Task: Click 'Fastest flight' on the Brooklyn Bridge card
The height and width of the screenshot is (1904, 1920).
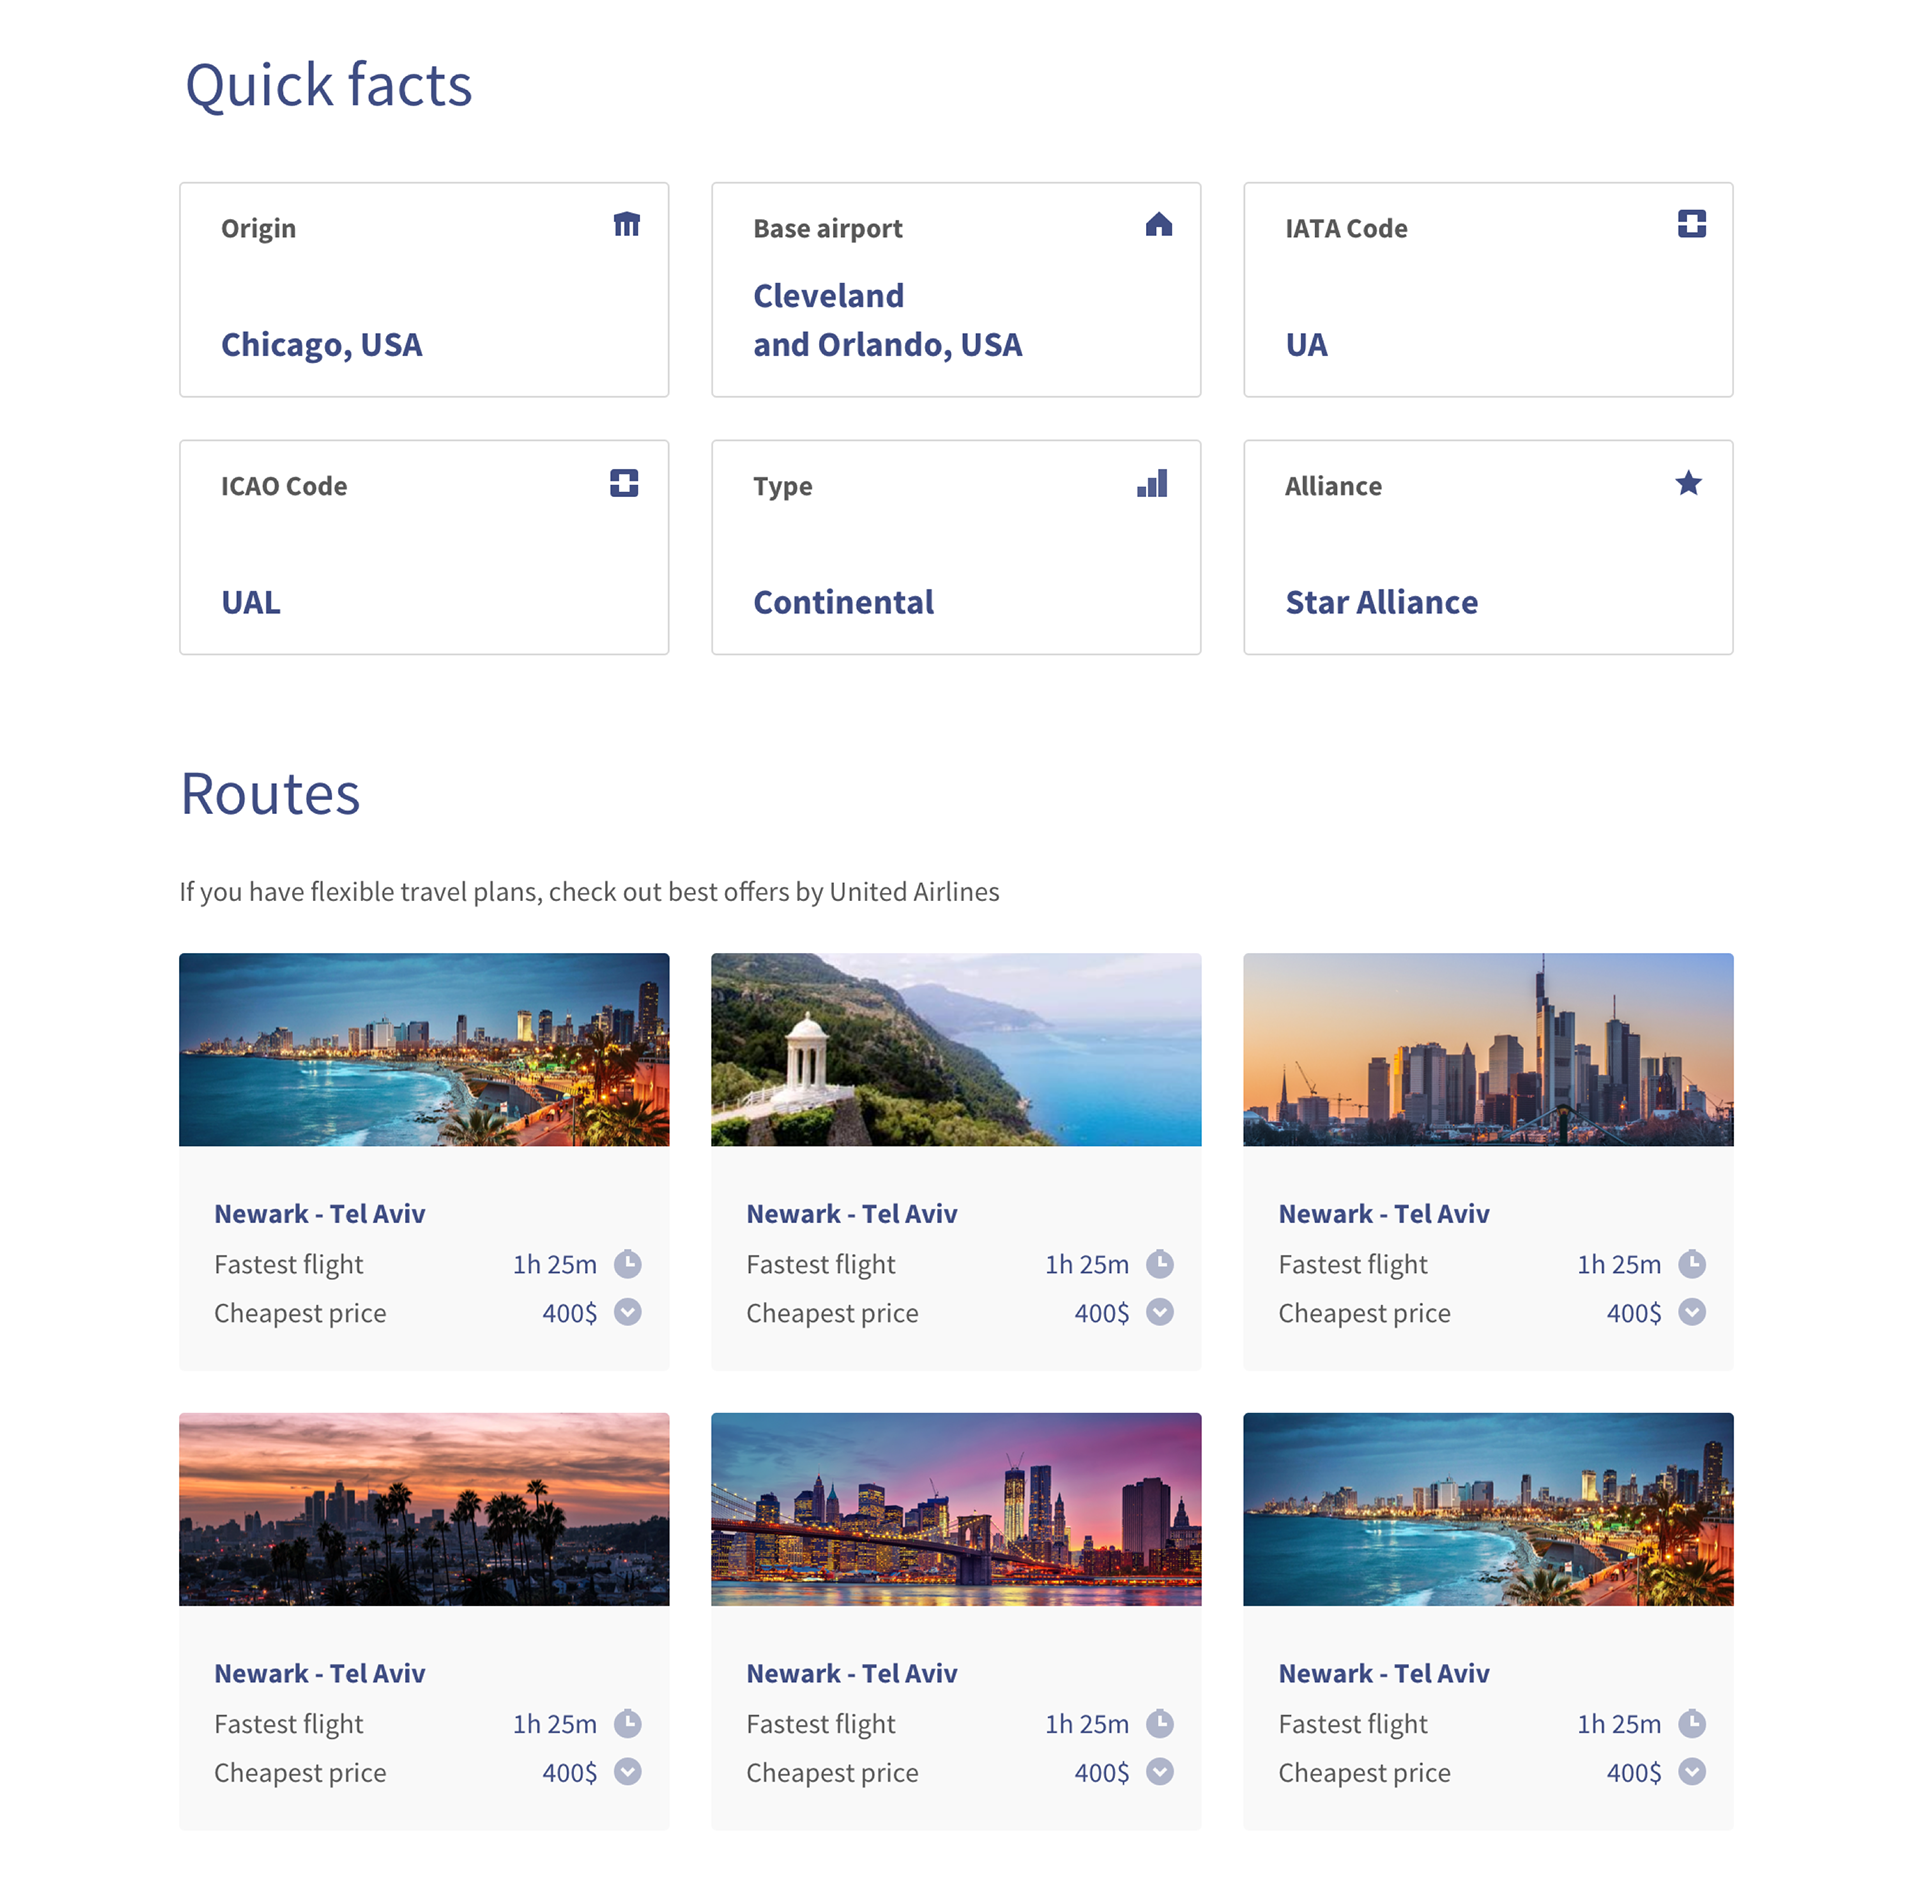Action: click(x=821, y=1725)
